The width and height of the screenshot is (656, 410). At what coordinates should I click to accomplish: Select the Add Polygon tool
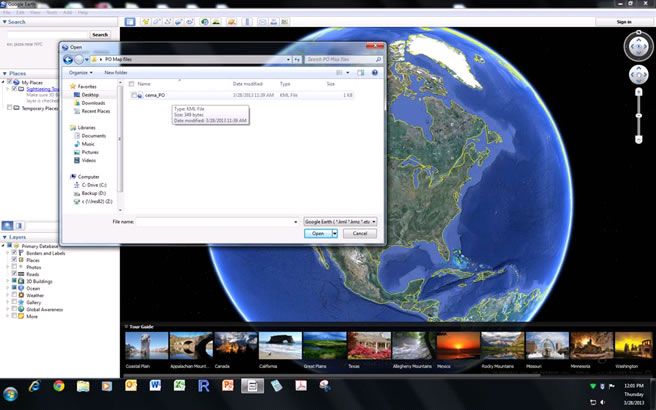(x=157, y=22)
